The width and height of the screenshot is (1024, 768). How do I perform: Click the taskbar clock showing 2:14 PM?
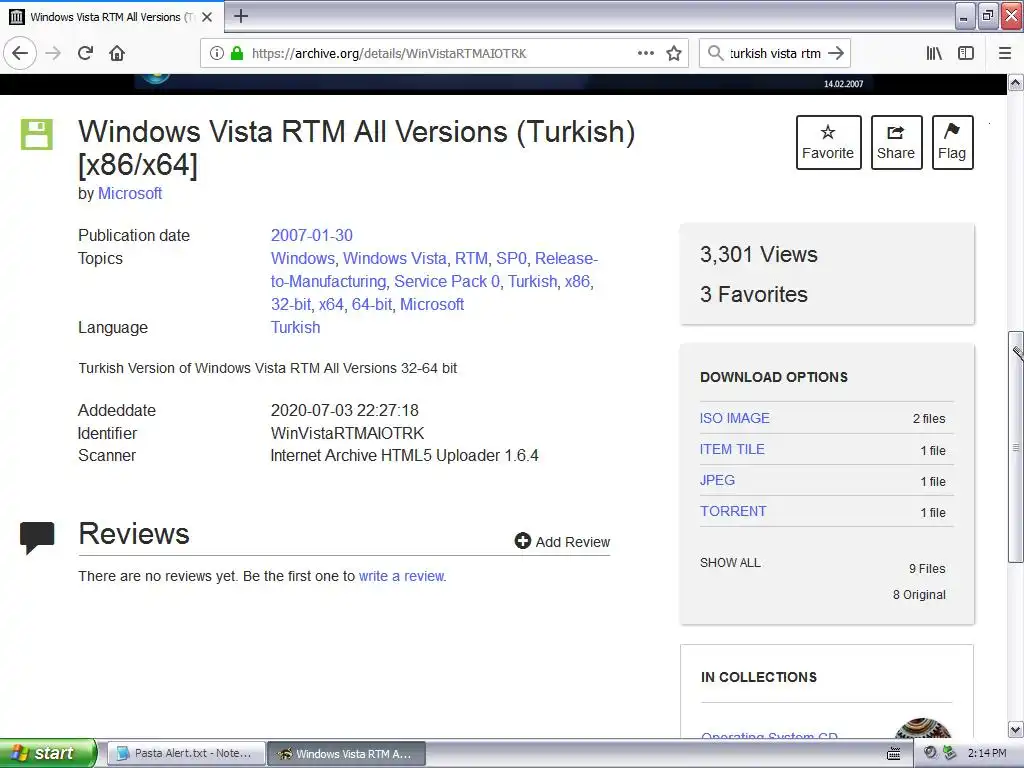pyautogui.click(x=987, y=753)
